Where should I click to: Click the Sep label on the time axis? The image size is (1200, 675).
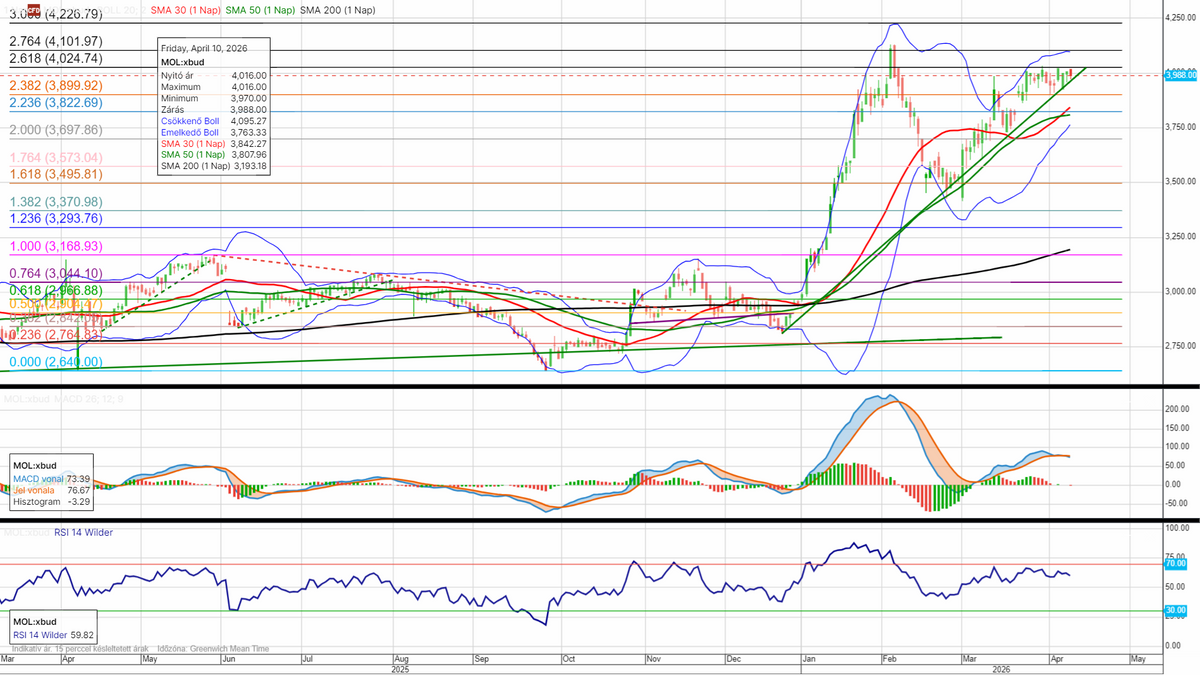coord(481,661)
